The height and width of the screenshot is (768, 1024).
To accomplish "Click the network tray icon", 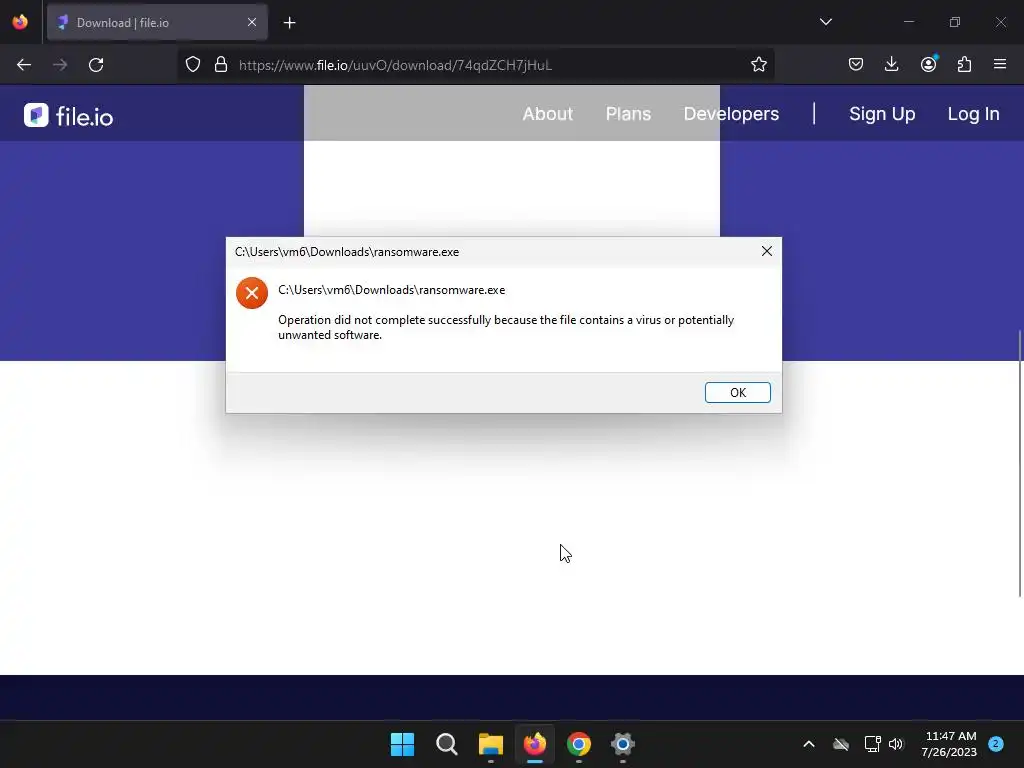I will click(872, 744).
